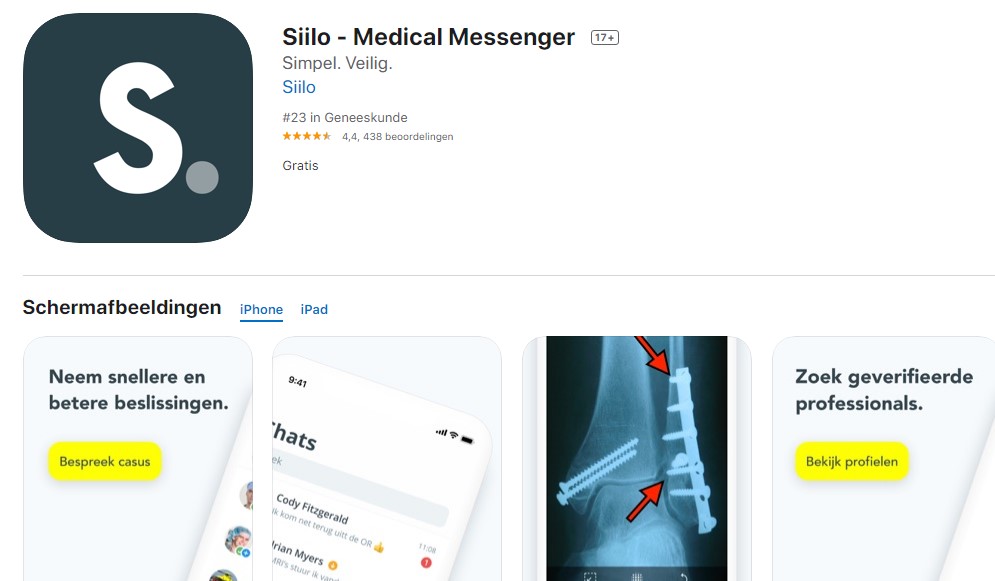Click the #23 in Geneeskunde ranking
Image resolution: width=995 pixels, height=581 pixels.
tap(345, 117)
